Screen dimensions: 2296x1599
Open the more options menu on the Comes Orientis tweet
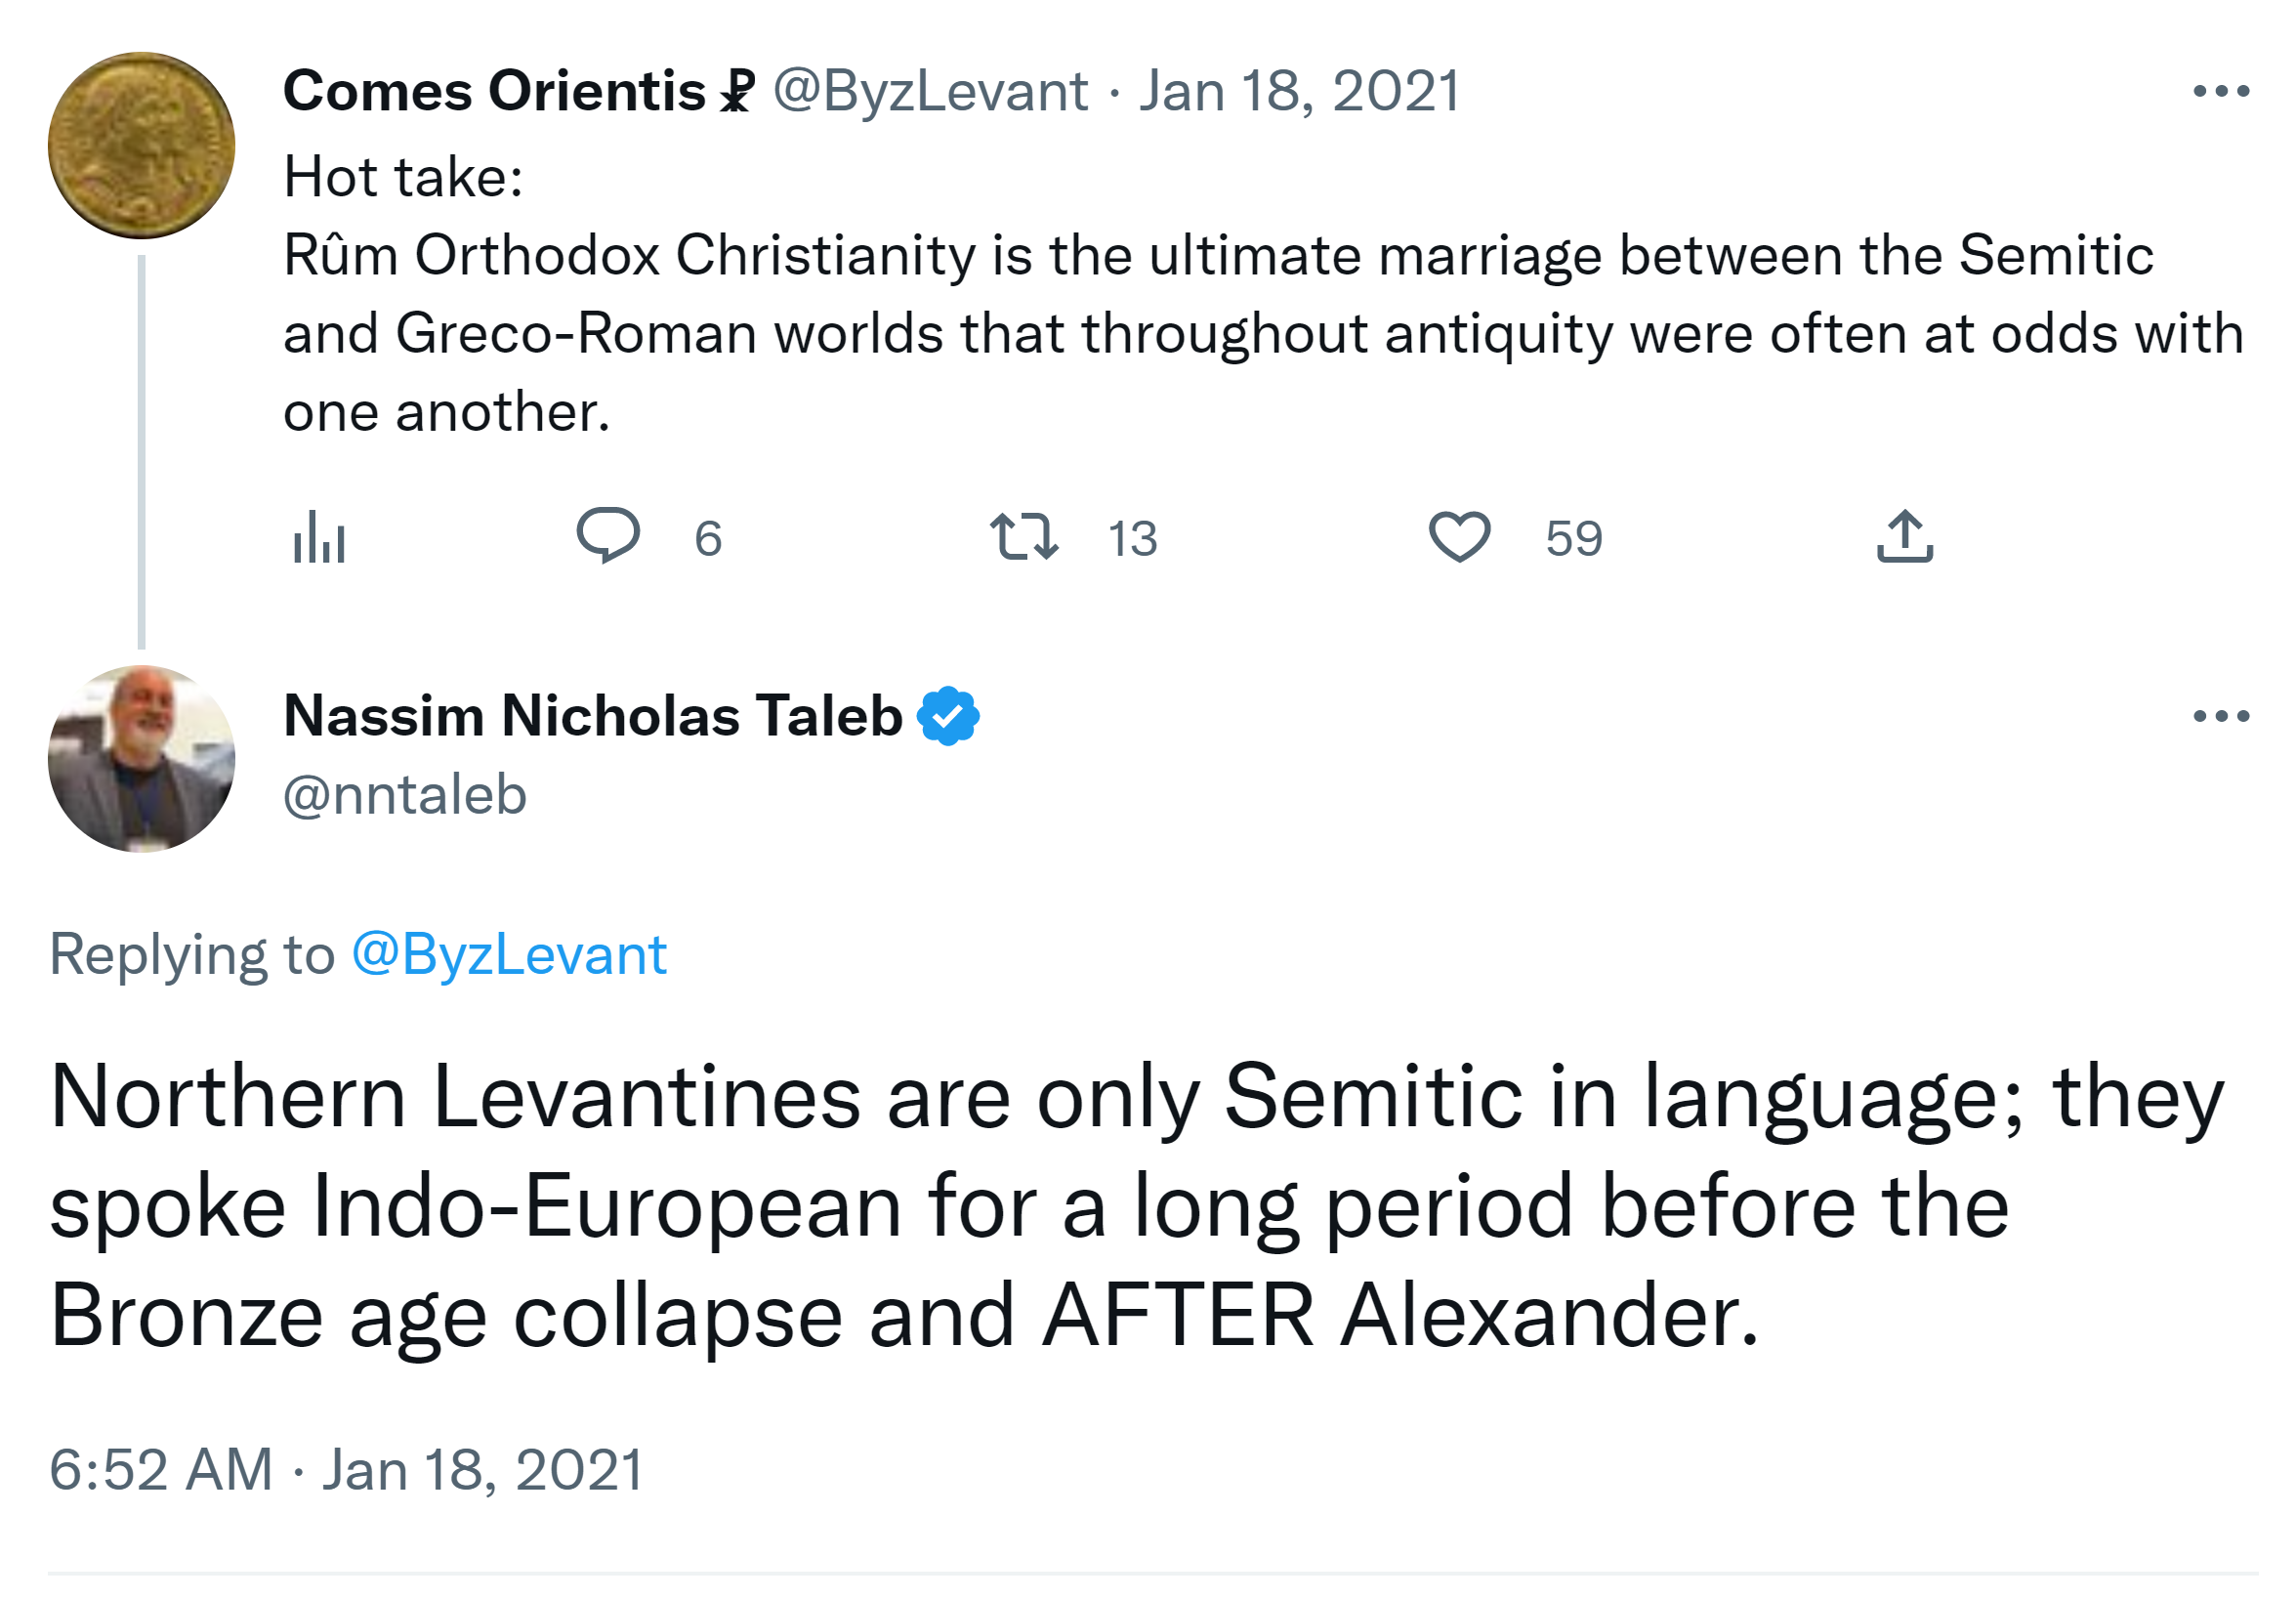tap(2220, 91)
